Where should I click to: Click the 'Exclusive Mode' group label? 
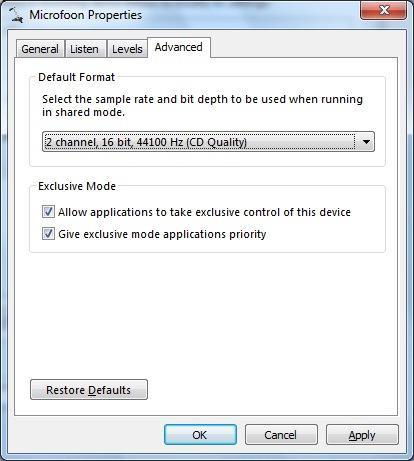pos(77,186)
